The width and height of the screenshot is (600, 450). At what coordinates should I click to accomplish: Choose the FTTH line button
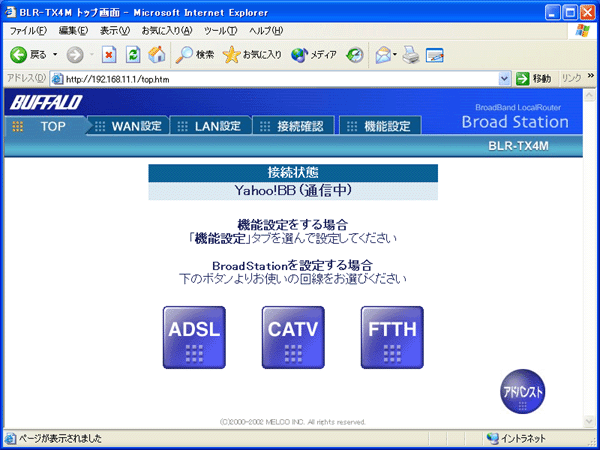[x=392, y=338]
